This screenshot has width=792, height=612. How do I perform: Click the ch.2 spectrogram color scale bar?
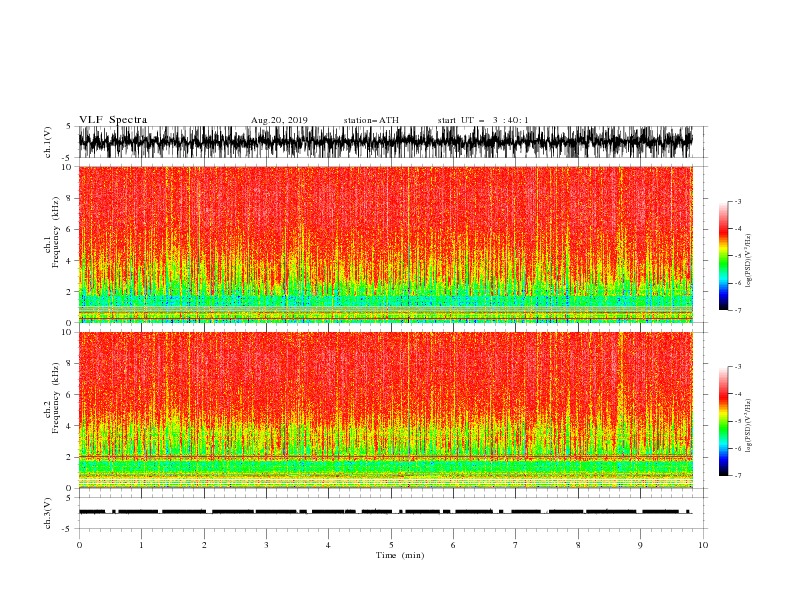[x=723, y=421]
